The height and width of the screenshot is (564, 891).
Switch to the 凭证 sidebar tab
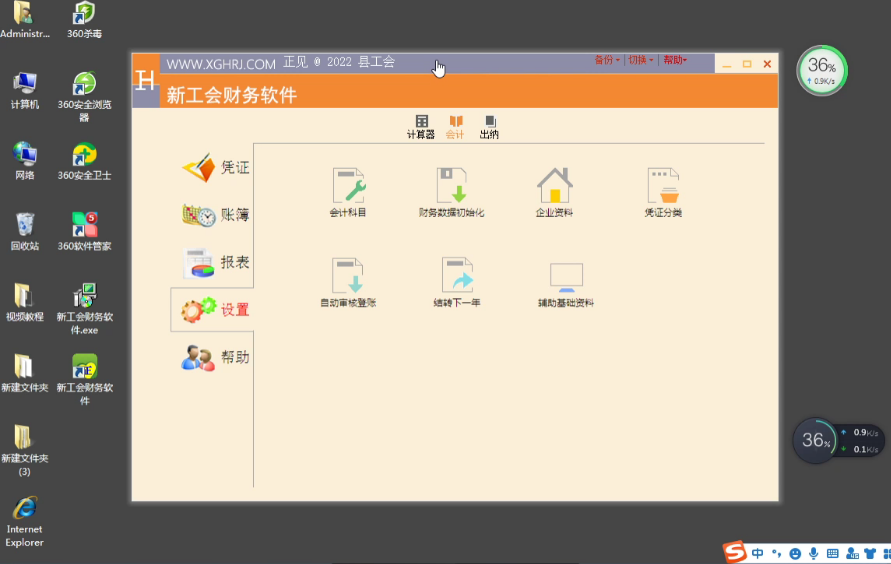215,168
